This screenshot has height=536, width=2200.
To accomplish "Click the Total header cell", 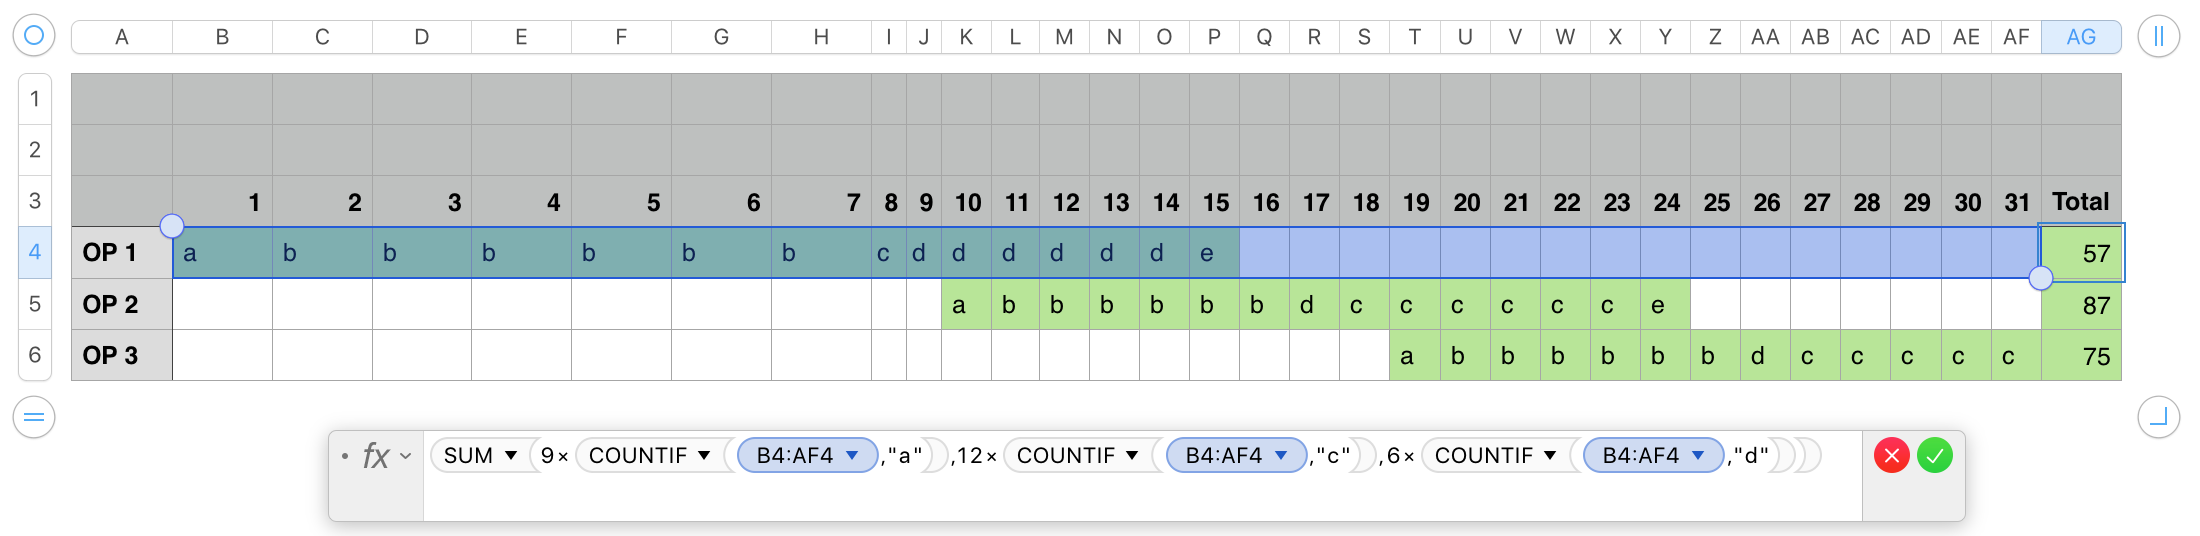I will pos(2080,202).
